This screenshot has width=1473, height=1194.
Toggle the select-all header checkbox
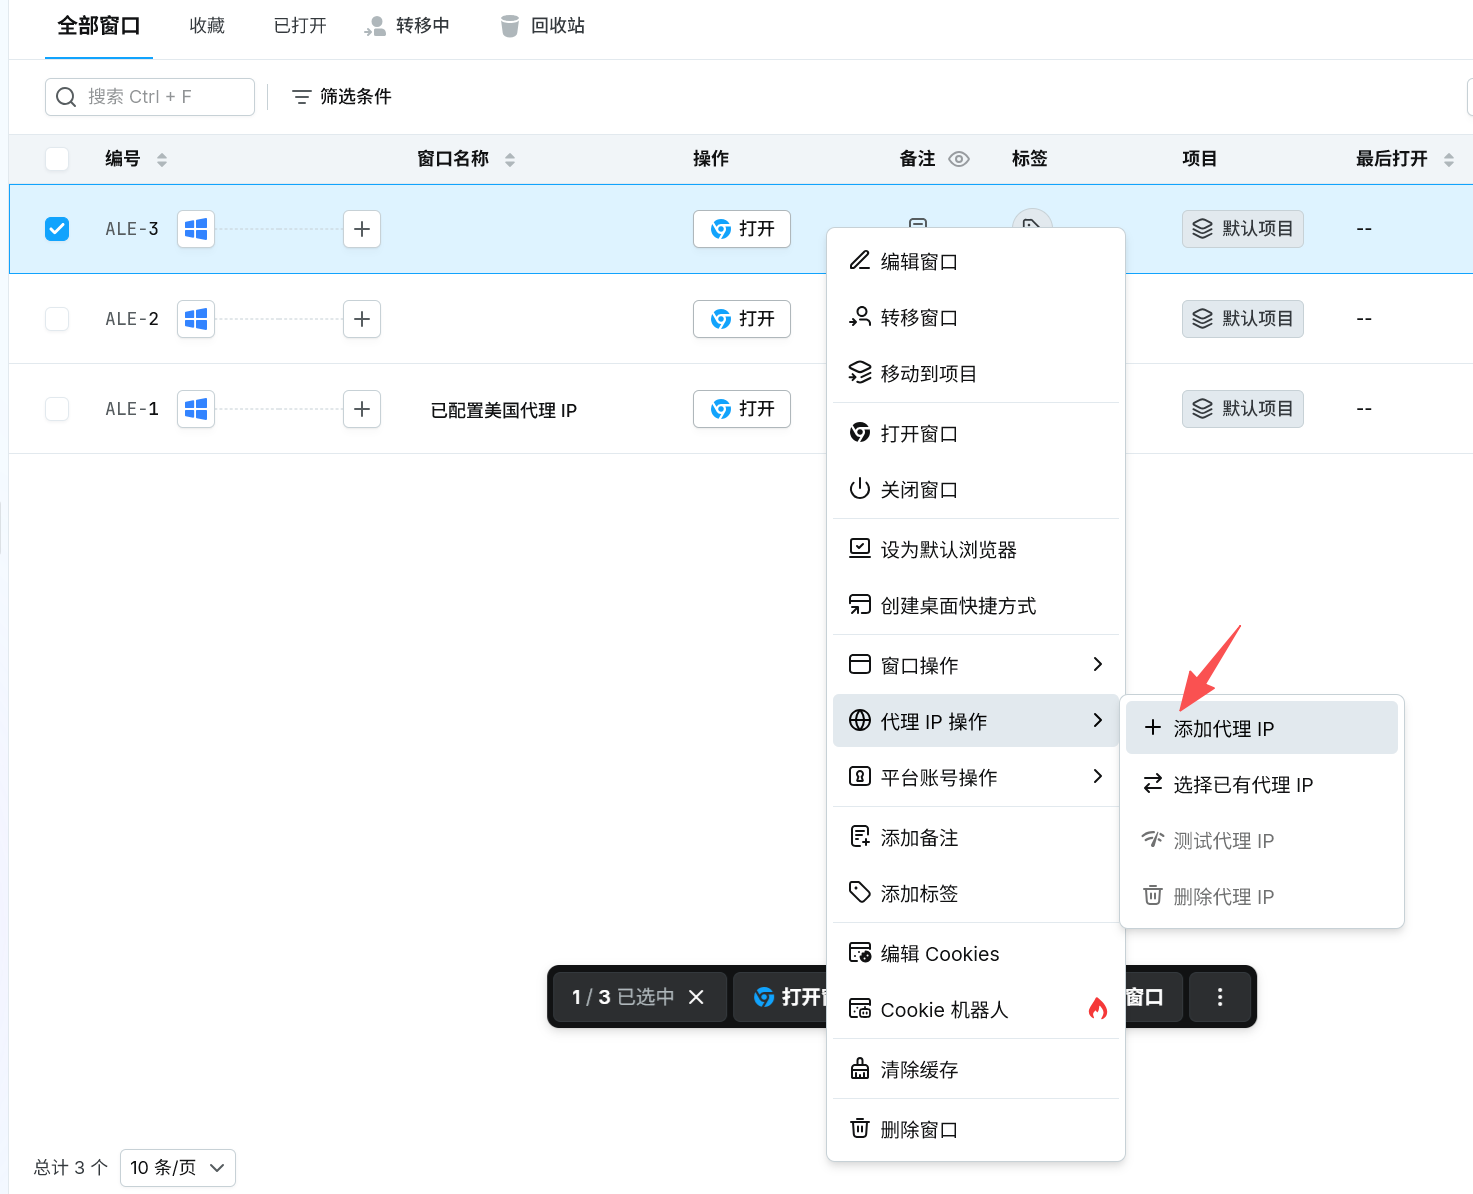point(57,159)
